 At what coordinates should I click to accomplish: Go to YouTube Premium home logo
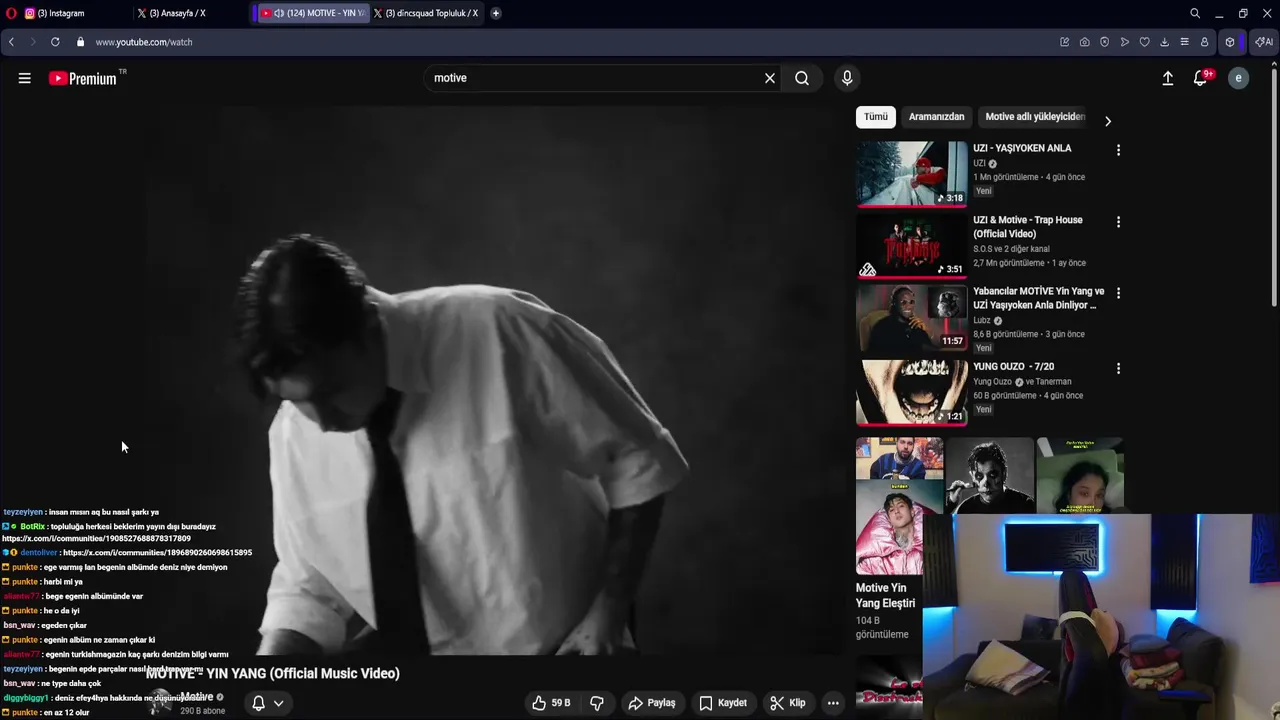[x=83, y=78]
